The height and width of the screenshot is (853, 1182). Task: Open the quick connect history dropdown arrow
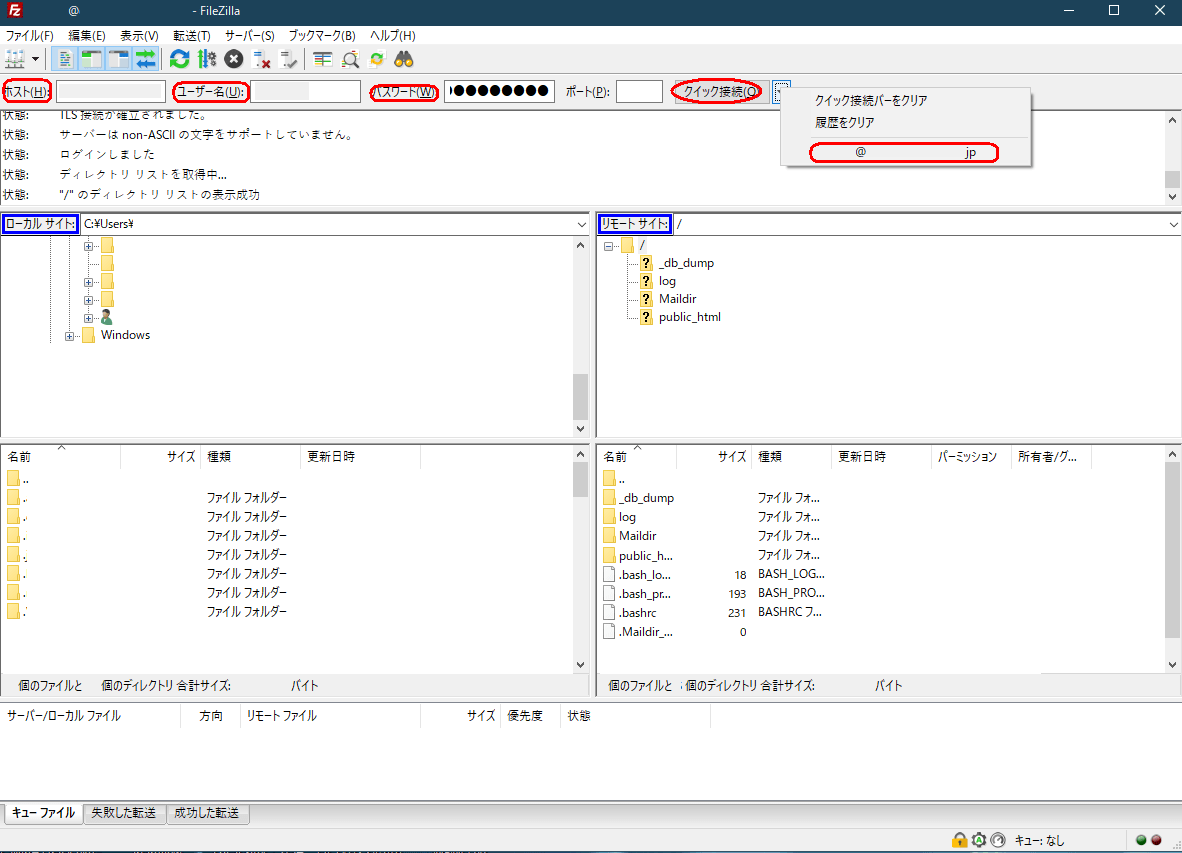pos(781,91)
